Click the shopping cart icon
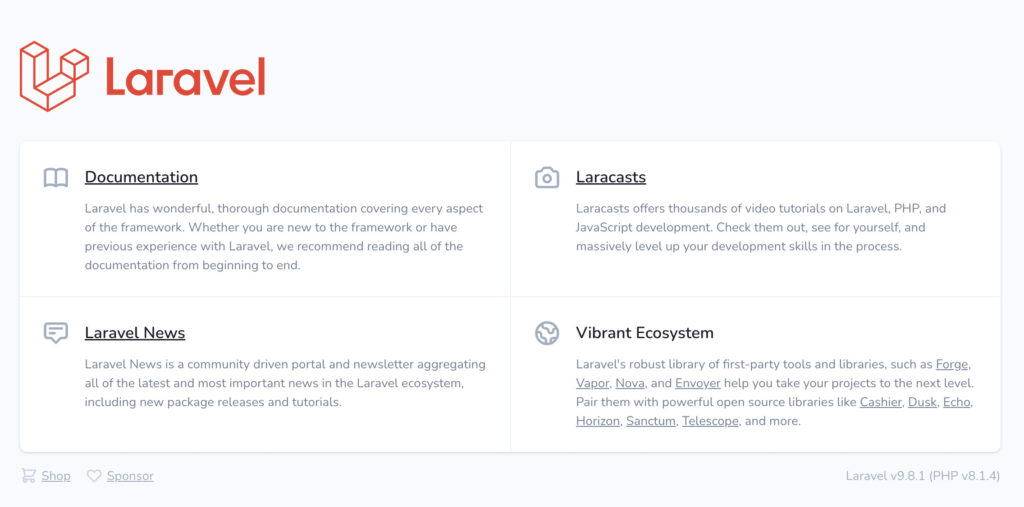Image resolution: width=1024 pixels, height=507 pixels. tap(28, 476)
